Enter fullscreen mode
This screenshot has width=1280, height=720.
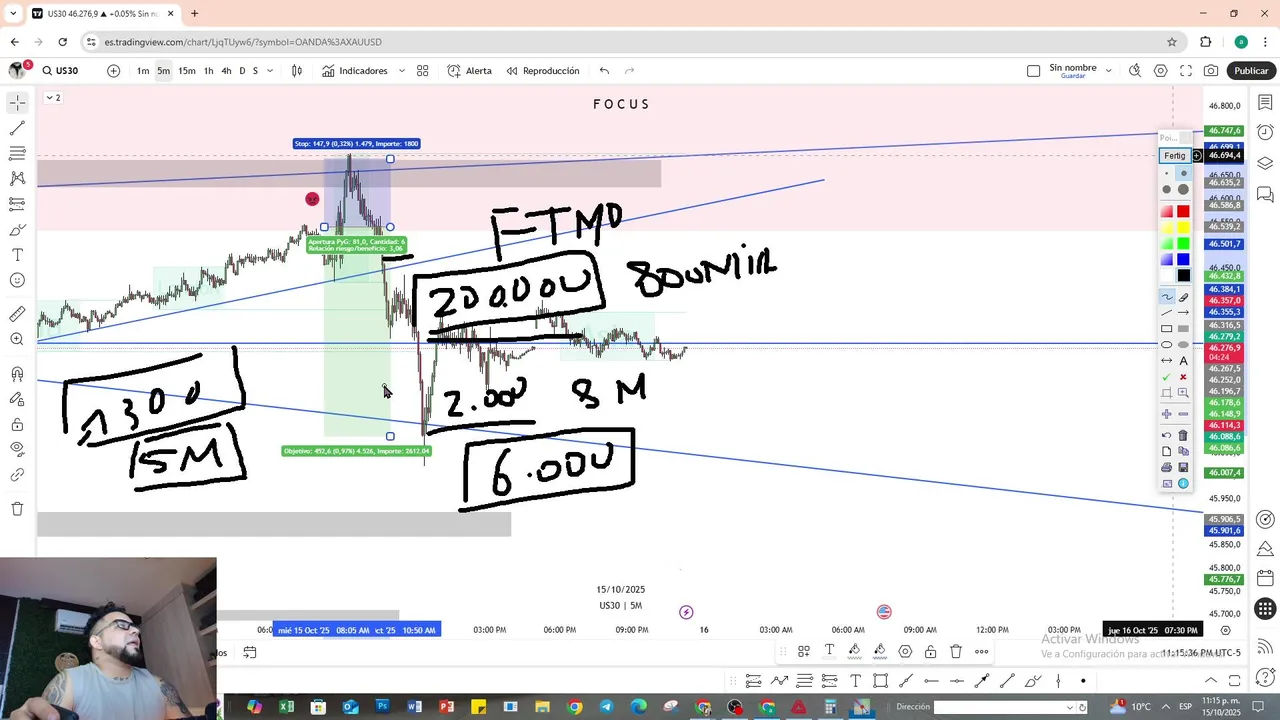(1186, 71)
